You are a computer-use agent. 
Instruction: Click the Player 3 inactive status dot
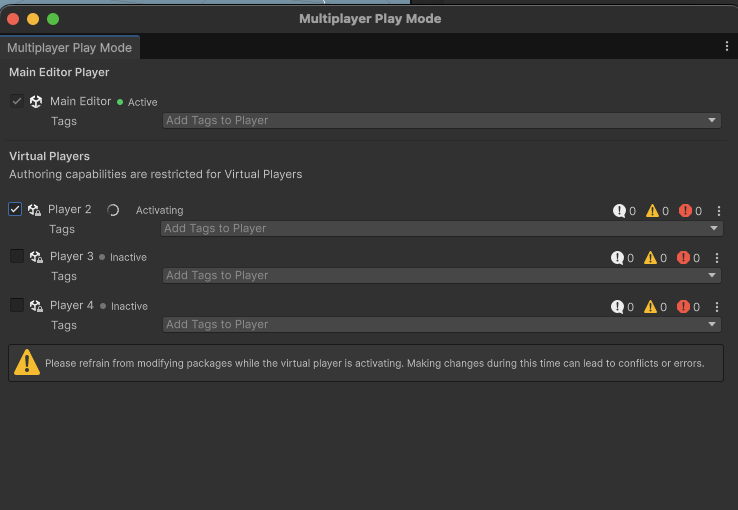[102, 257]
